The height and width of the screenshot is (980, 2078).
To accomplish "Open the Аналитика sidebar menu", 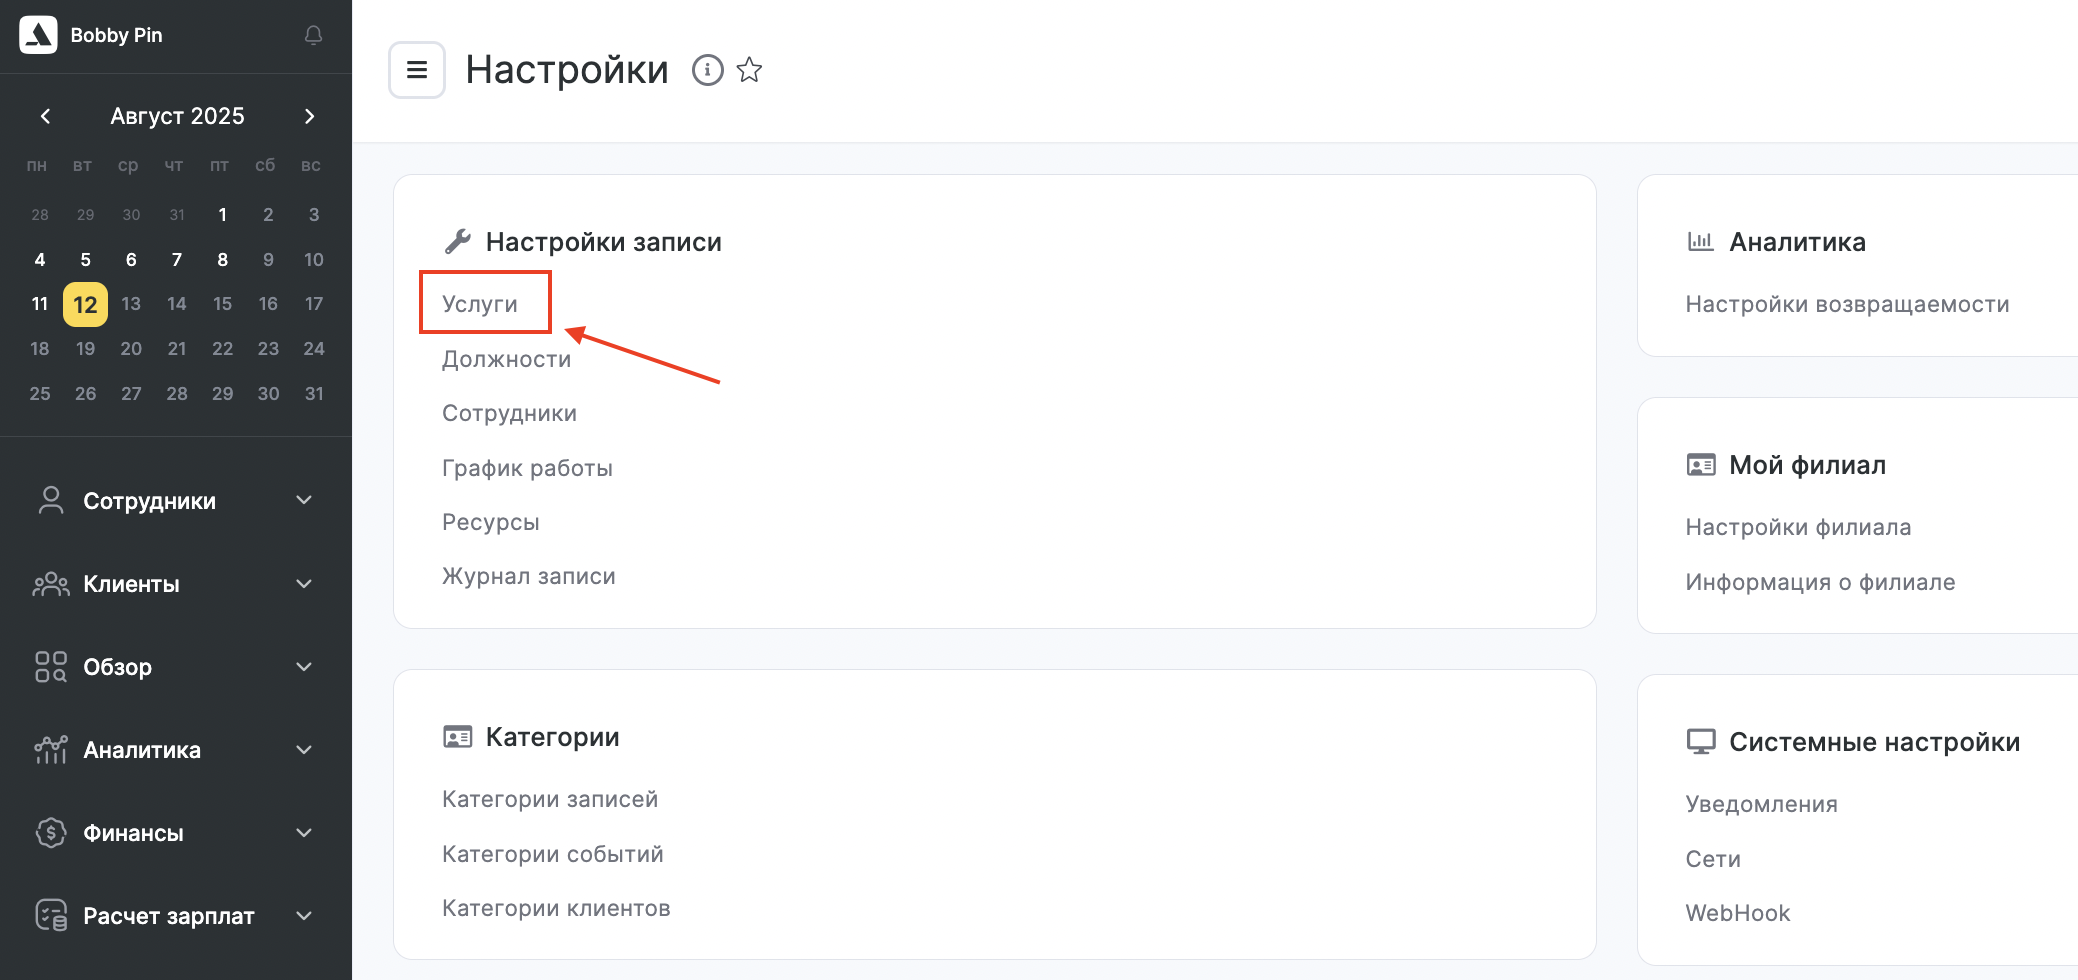I will tap(142, 750).
